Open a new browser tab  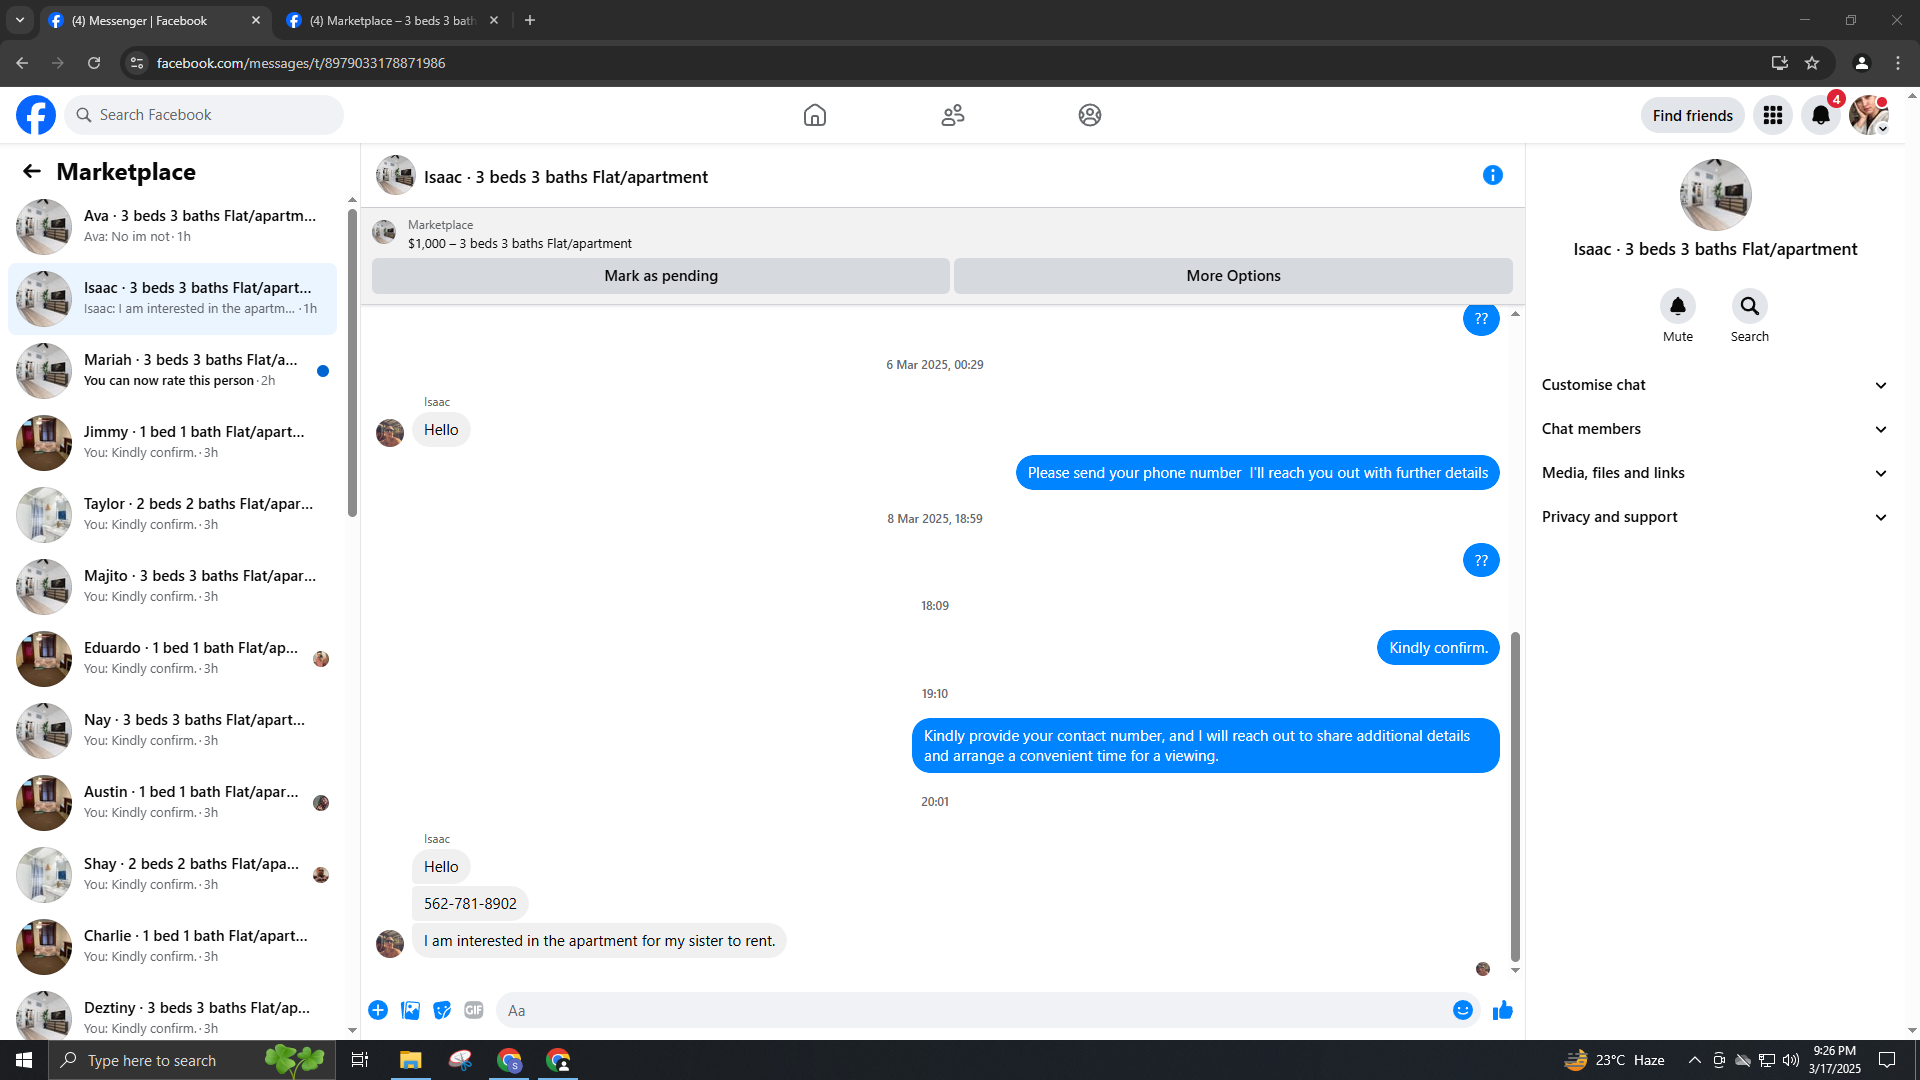tap(530, 20)
